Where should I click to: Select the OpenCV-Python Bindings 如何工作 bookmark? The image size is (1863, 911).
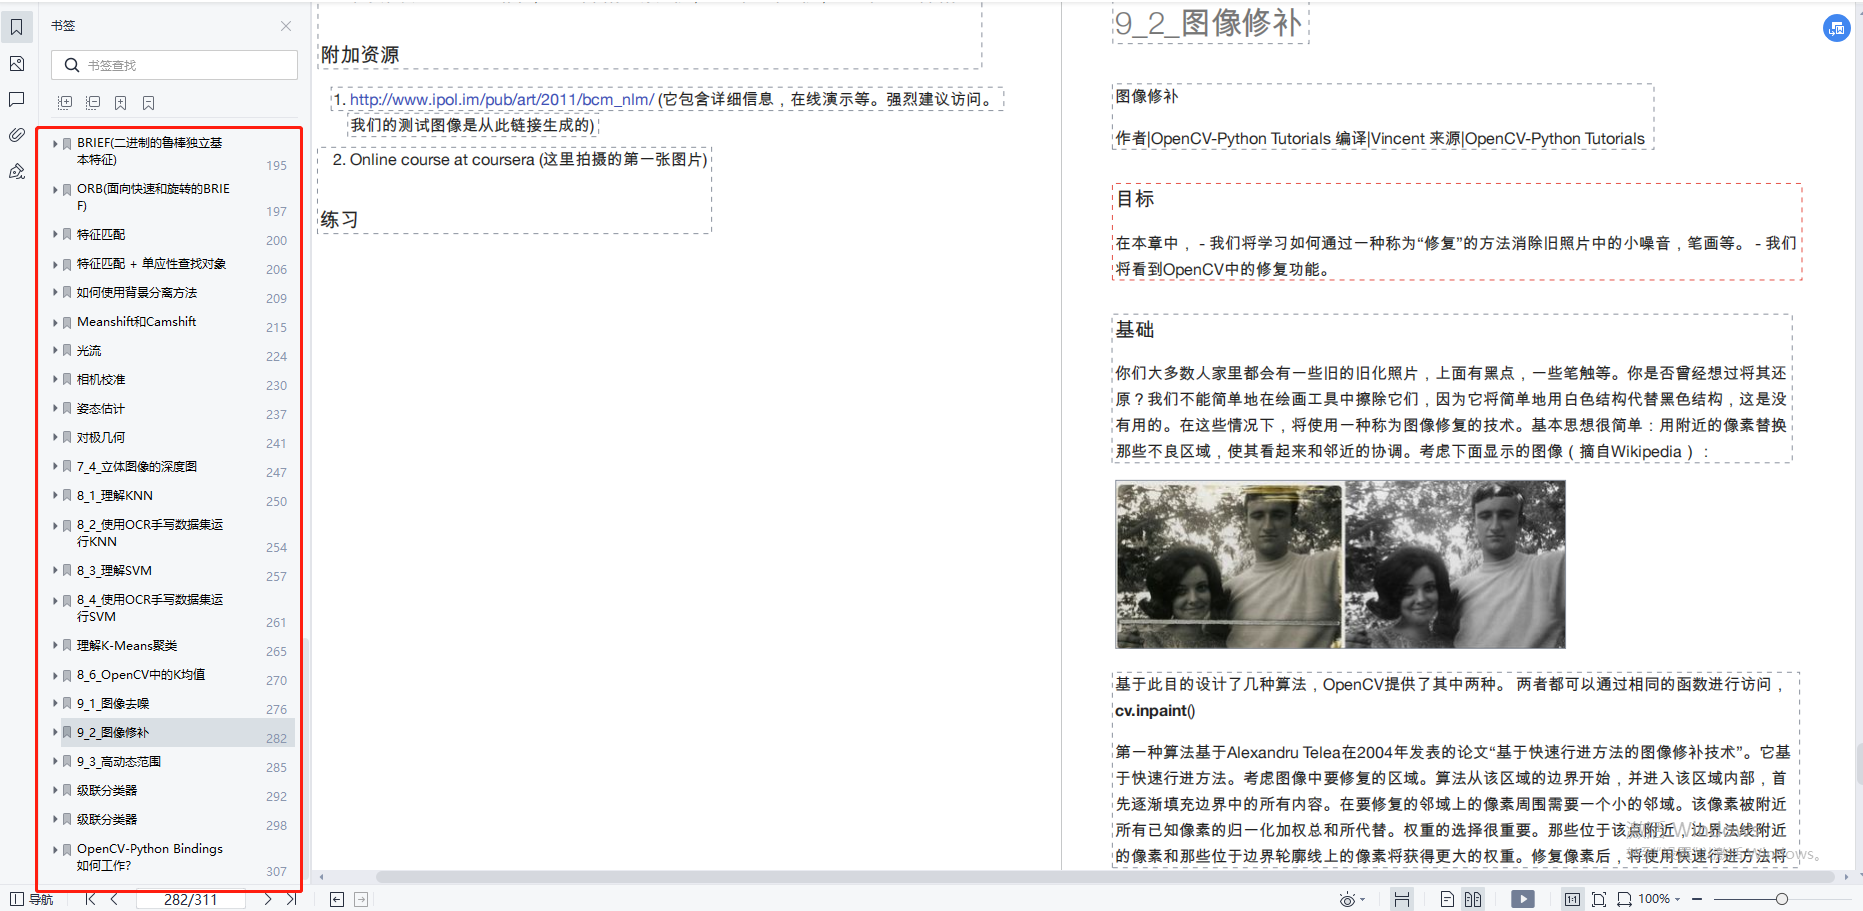pos(150,857)
